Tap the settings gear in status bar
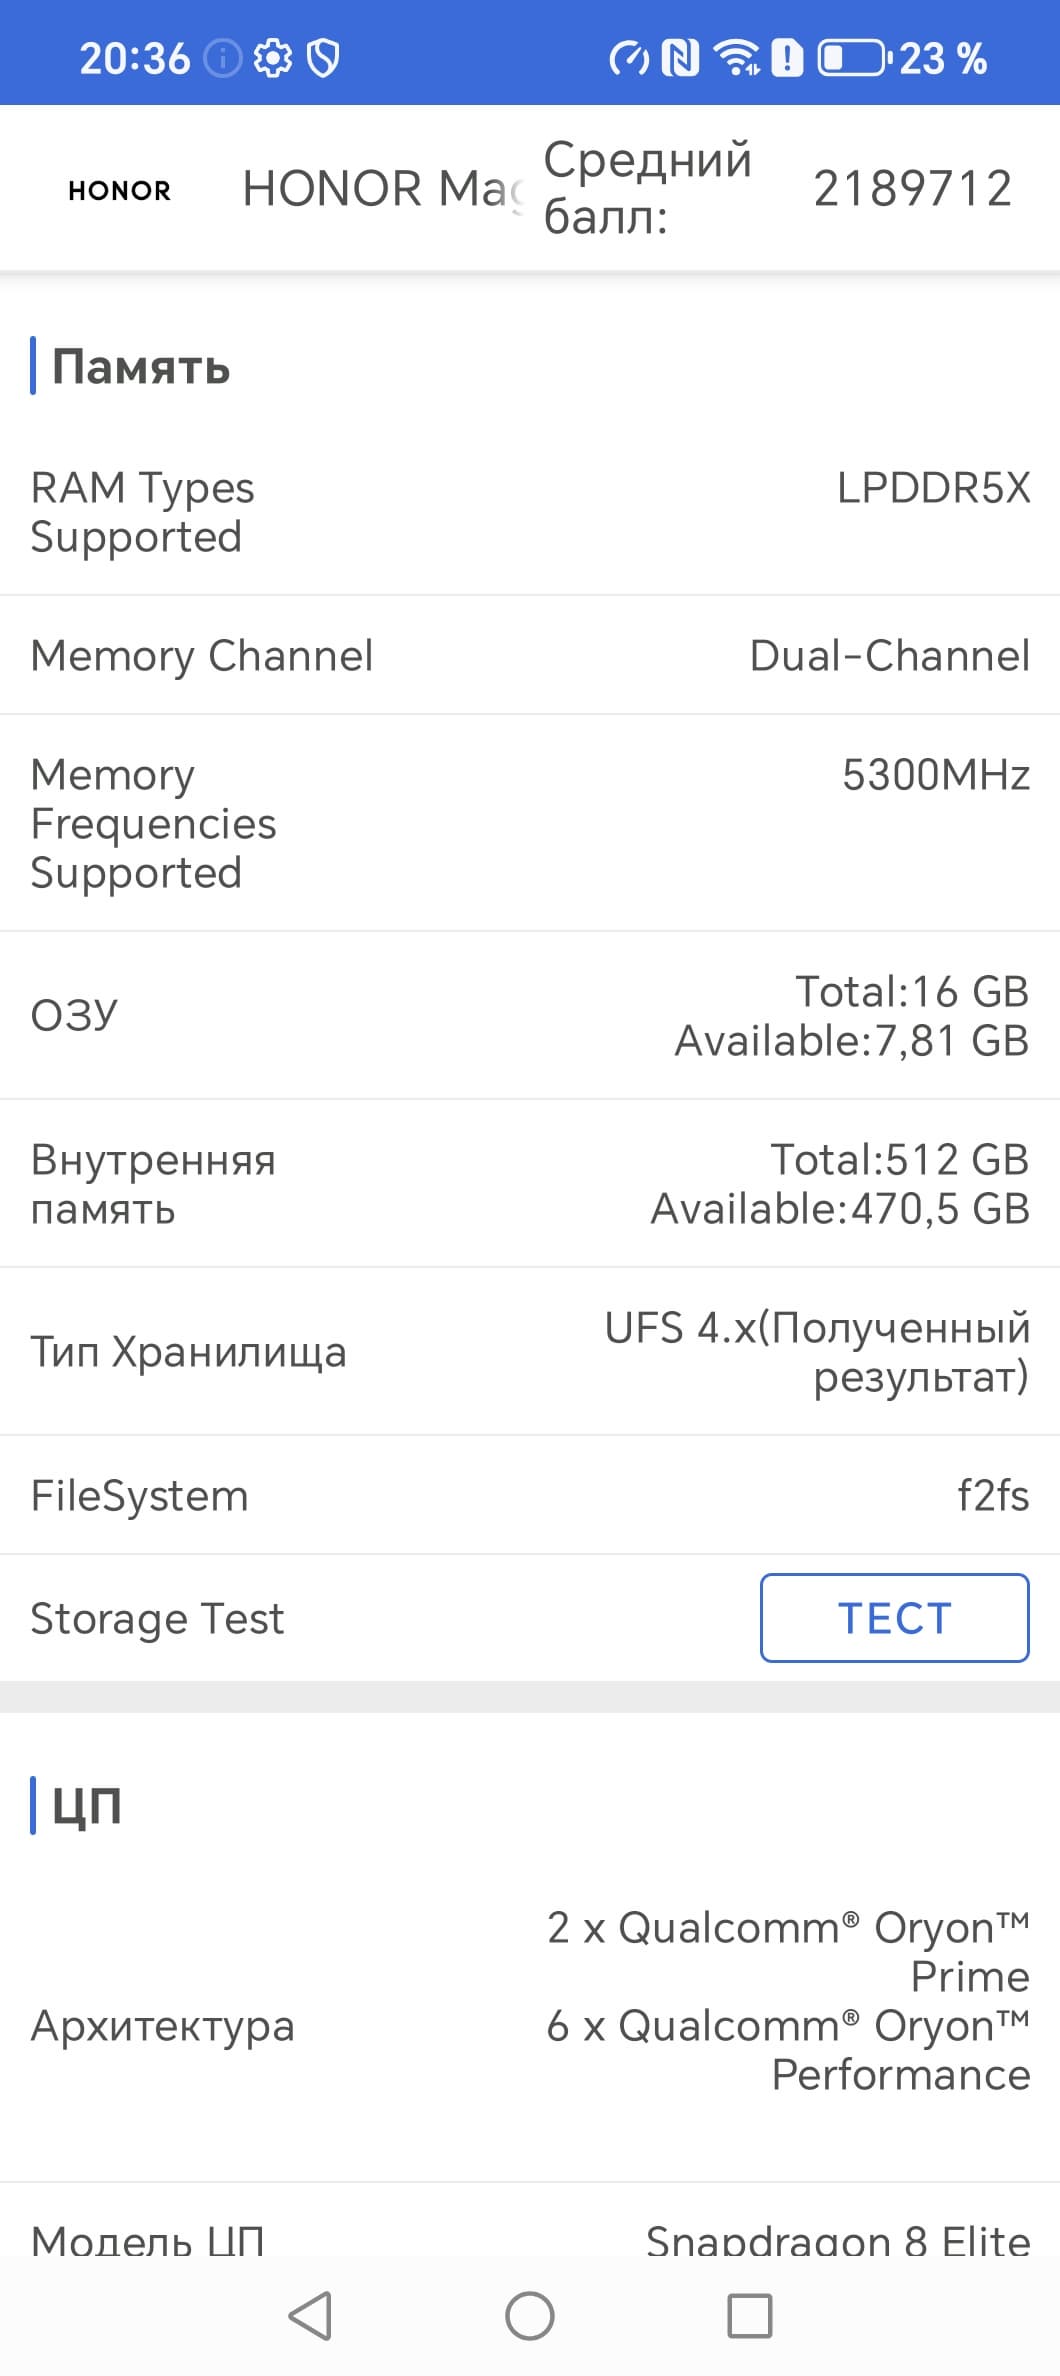 (272, 58)
